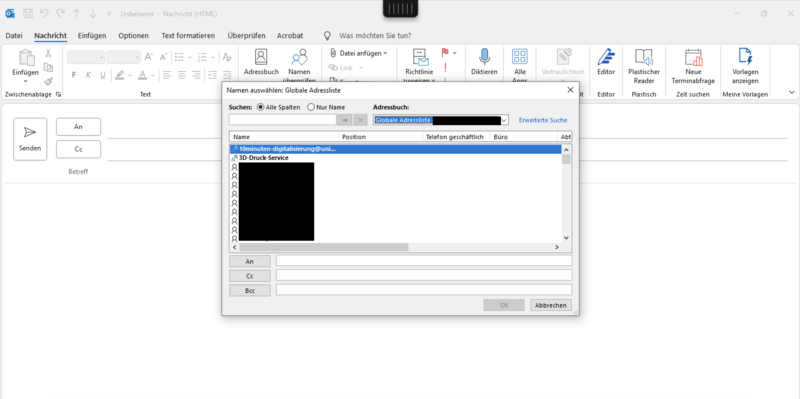Image resolution: width=800 pixels, height=399 pixels.
Task: Open Neue Terminabfrage calendar icon
Action: [693, 66]
